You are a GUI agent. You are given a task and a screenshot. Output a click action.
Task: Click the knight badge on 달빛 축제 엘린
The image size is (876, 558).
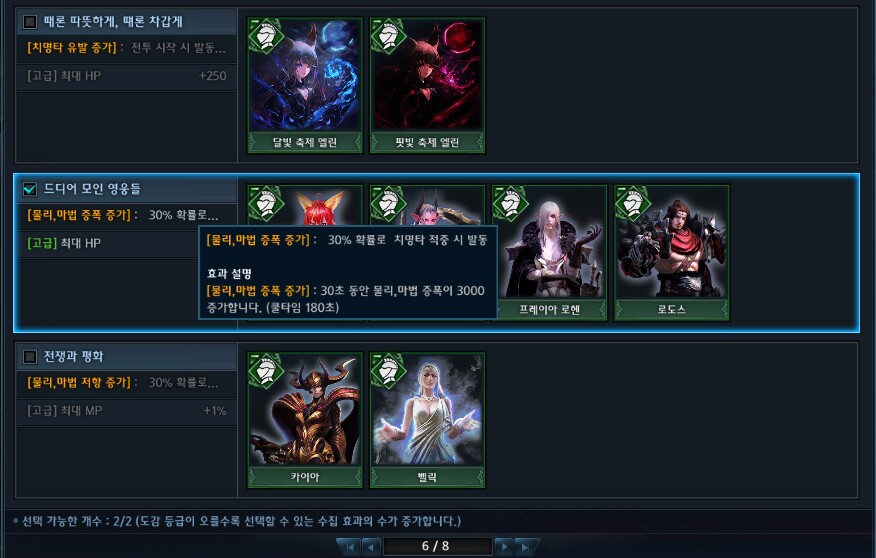(266, 36)
